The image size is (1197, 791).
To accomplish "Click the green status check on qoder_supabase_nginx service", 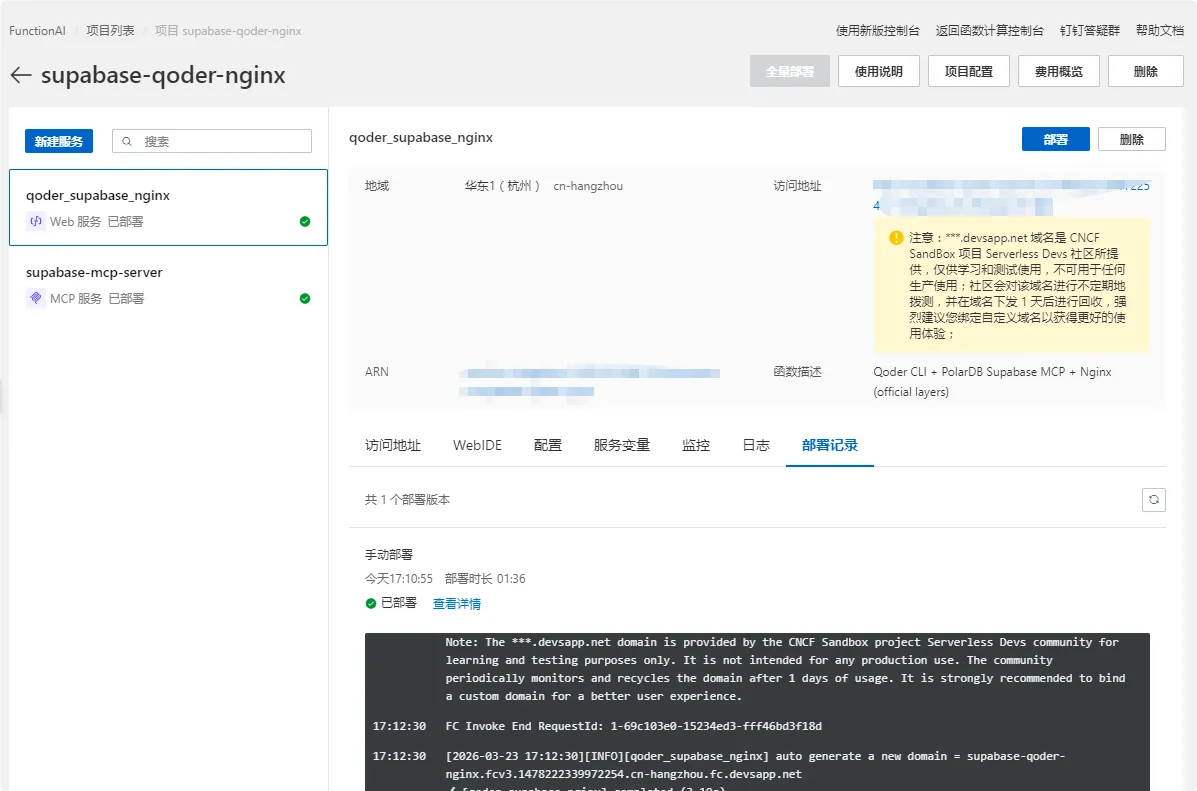I will tap(304, 222).
